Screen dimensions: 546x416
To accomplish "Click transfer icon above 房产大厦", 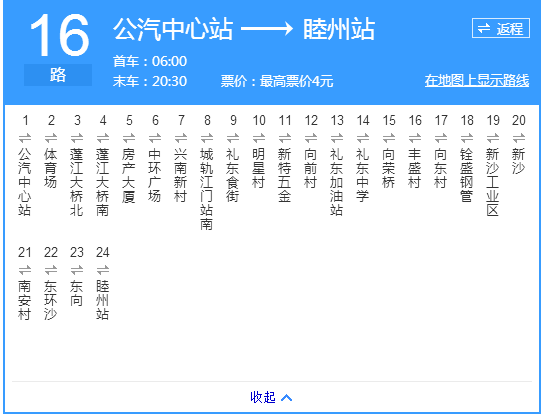I will coord(129,138).
